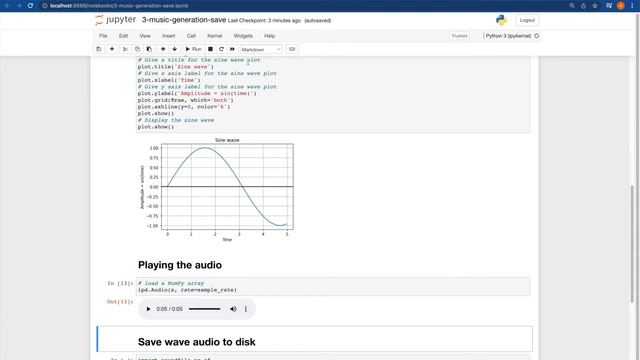The width and height of the screenshot is (640, 360).
Task: Rename notebook title 3-music-generation-save
Action: [x=184, y=20]
